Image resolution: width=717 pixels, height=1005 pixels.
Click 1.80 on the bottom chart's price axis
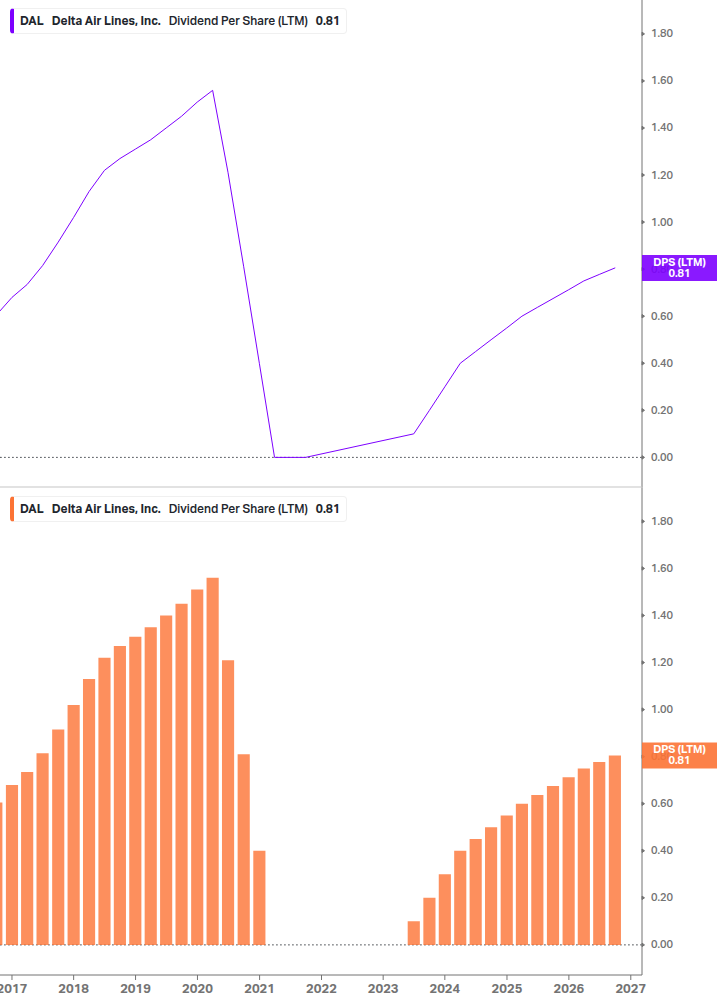click(662, 521)
